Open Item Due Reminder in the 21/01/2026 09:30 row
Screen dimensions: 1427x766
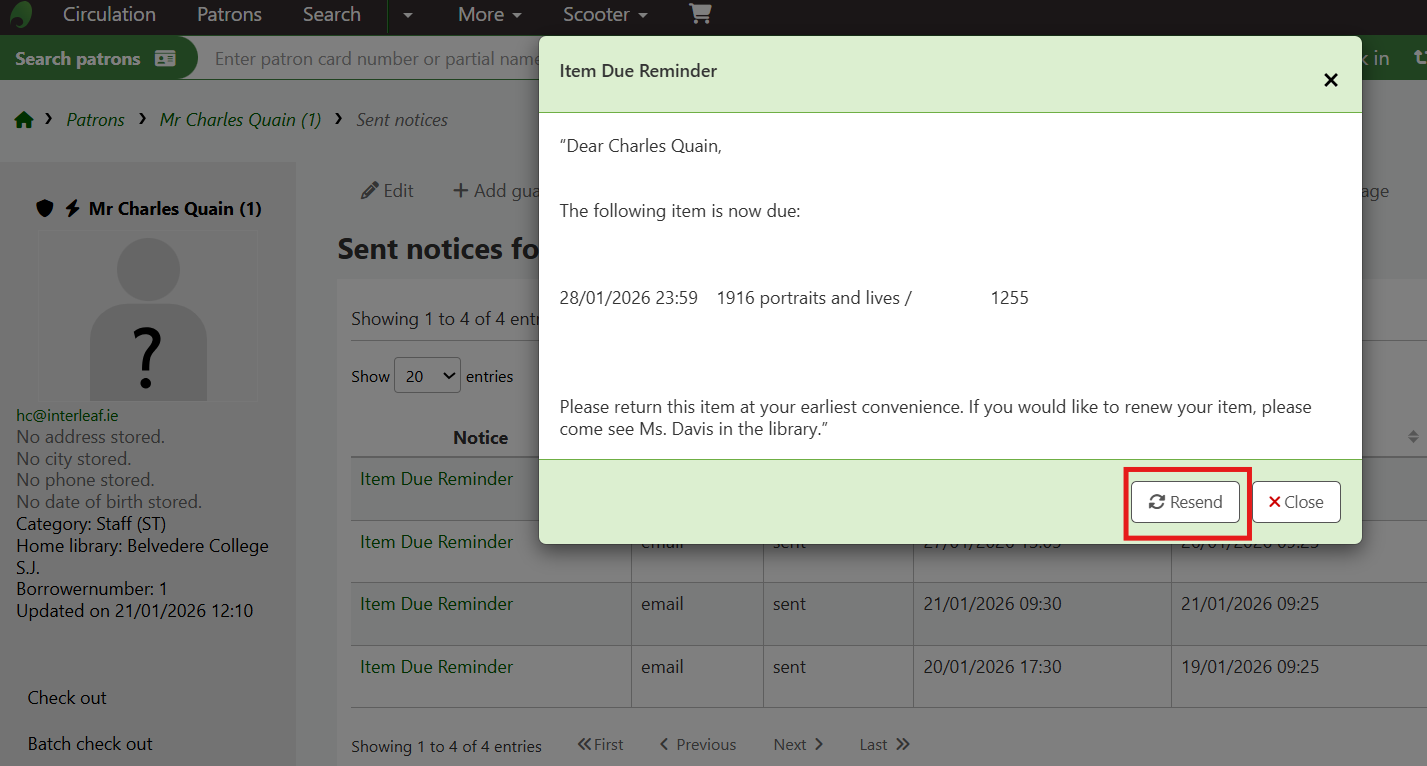pos(437,604)
